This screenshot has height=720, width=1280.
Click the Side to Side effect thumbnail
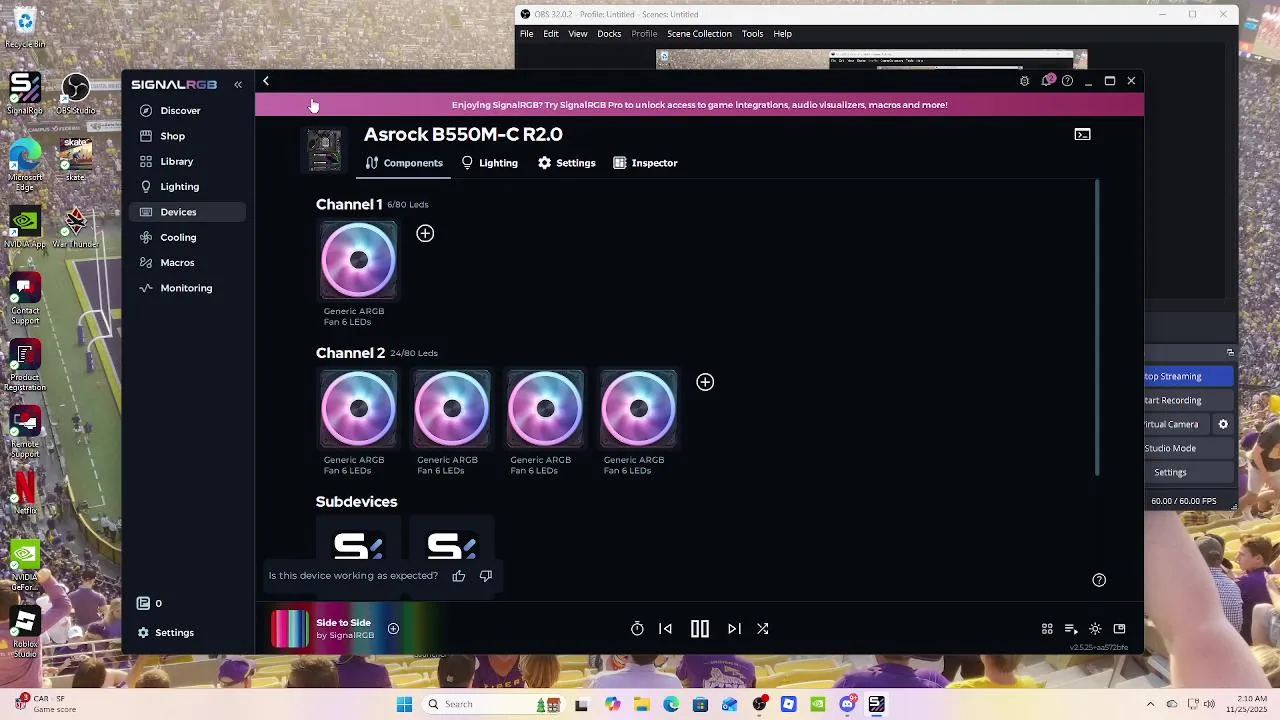(290, 629)
